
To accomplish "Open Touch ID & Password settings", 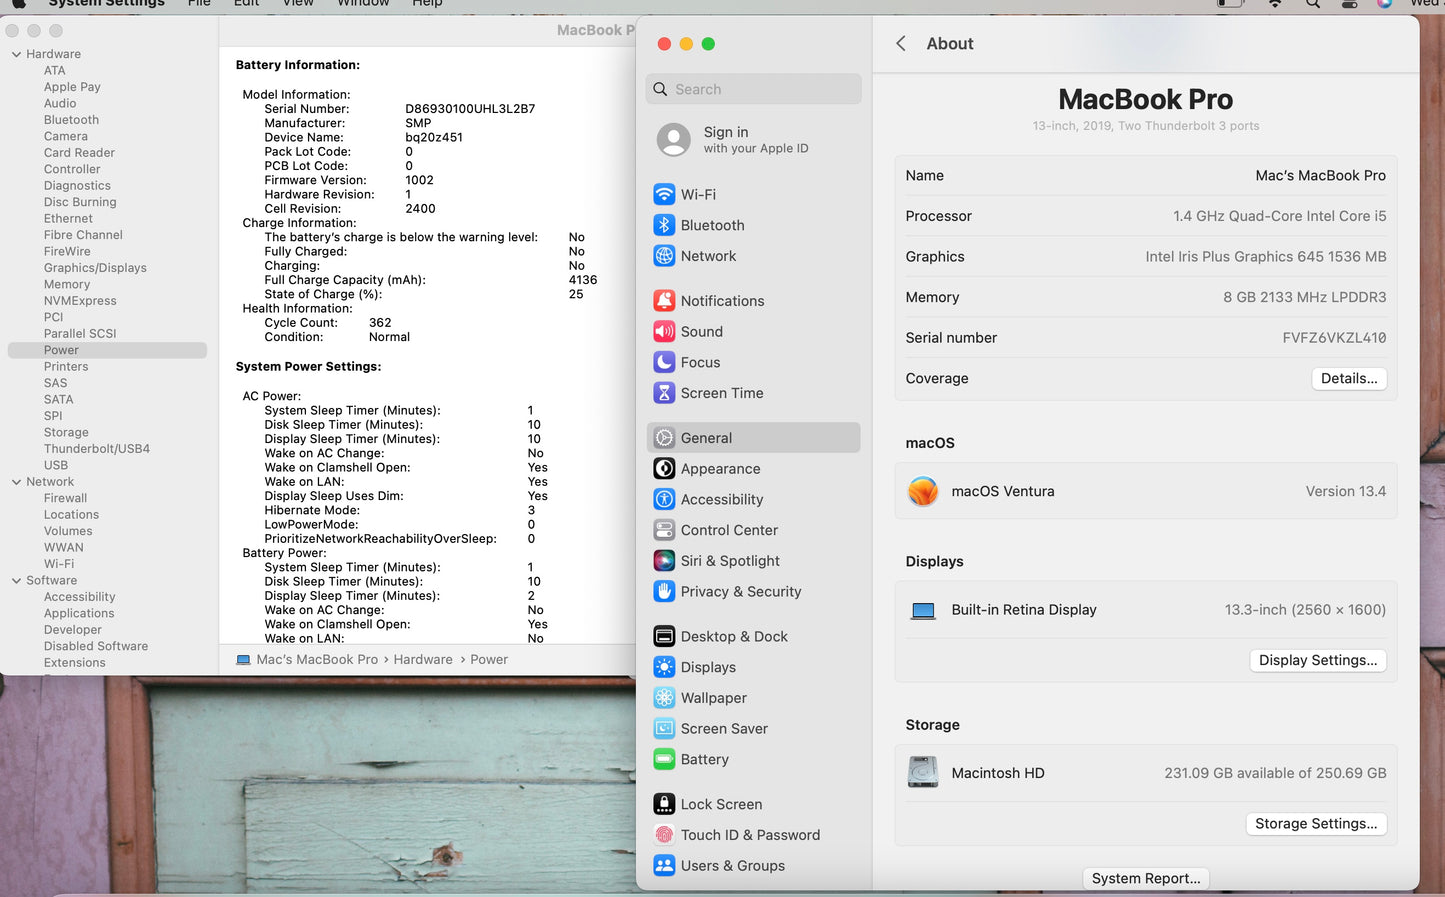I will (x=749, y=835).
